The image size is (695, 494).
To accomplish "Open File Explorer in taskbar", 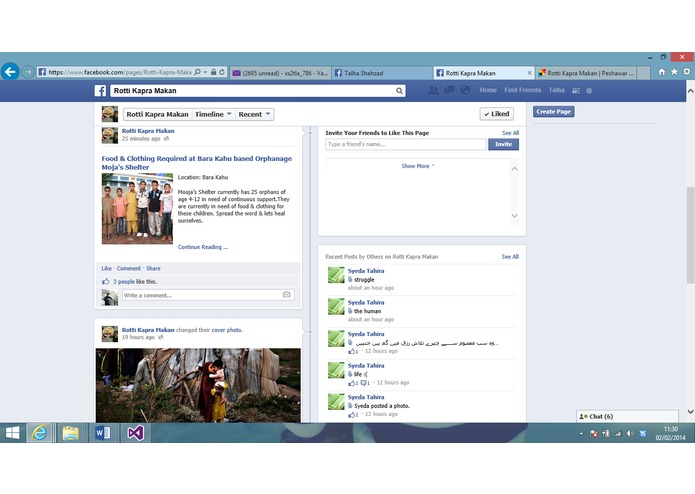I will click(x=70, y=432).
